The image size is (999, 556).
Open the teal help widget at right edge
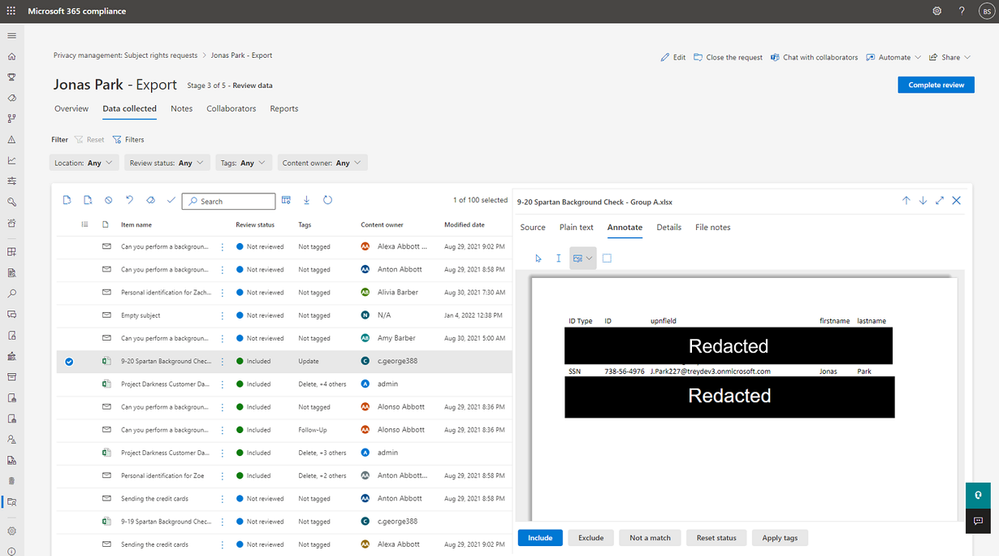(978, 495)
